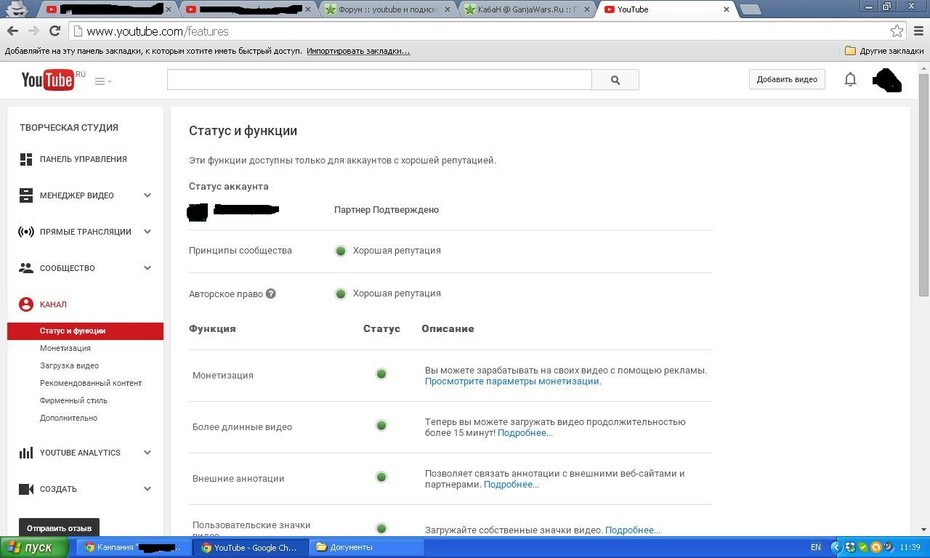Click Подробнее link for custom thumbnails
The height and width of the screenshot is (558, 930).
pyautogui.click(x=632, y=530)
